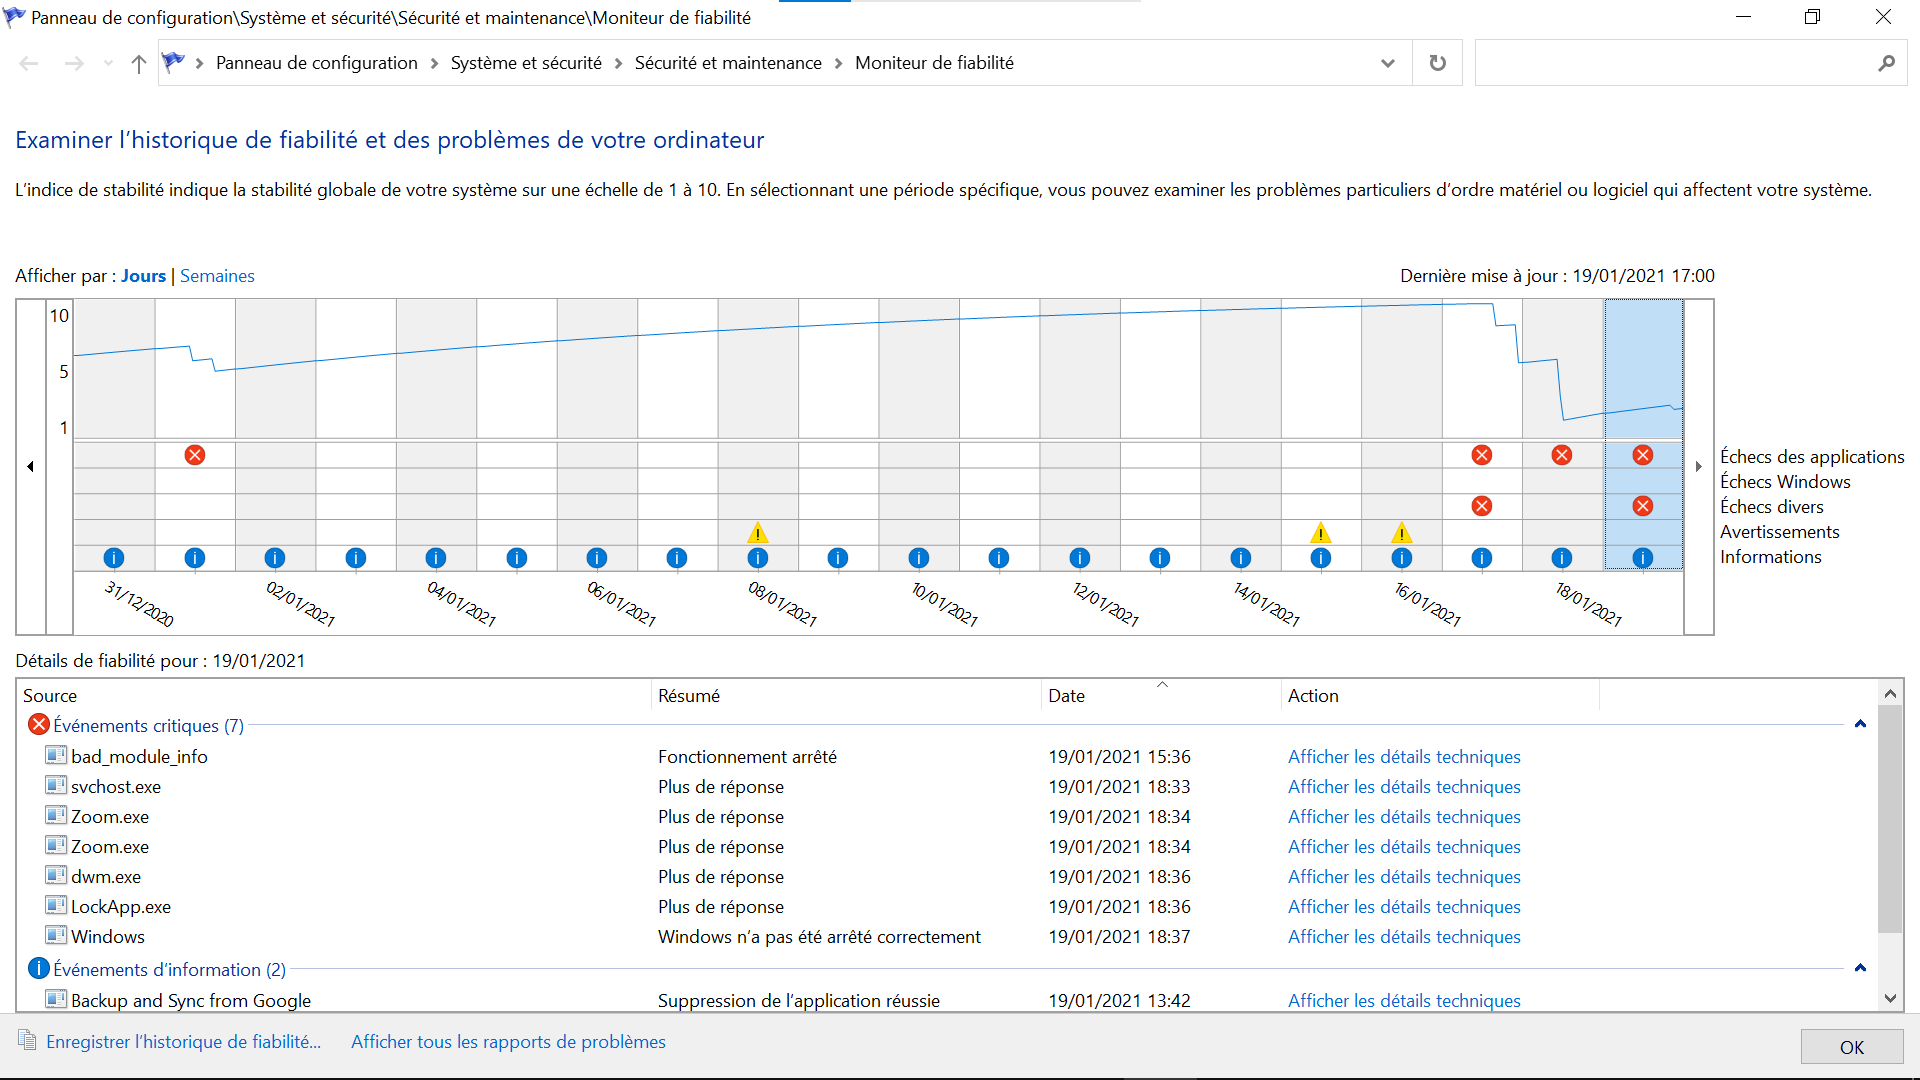Click the information icon for 18/01/2021

coord(1562,558)
